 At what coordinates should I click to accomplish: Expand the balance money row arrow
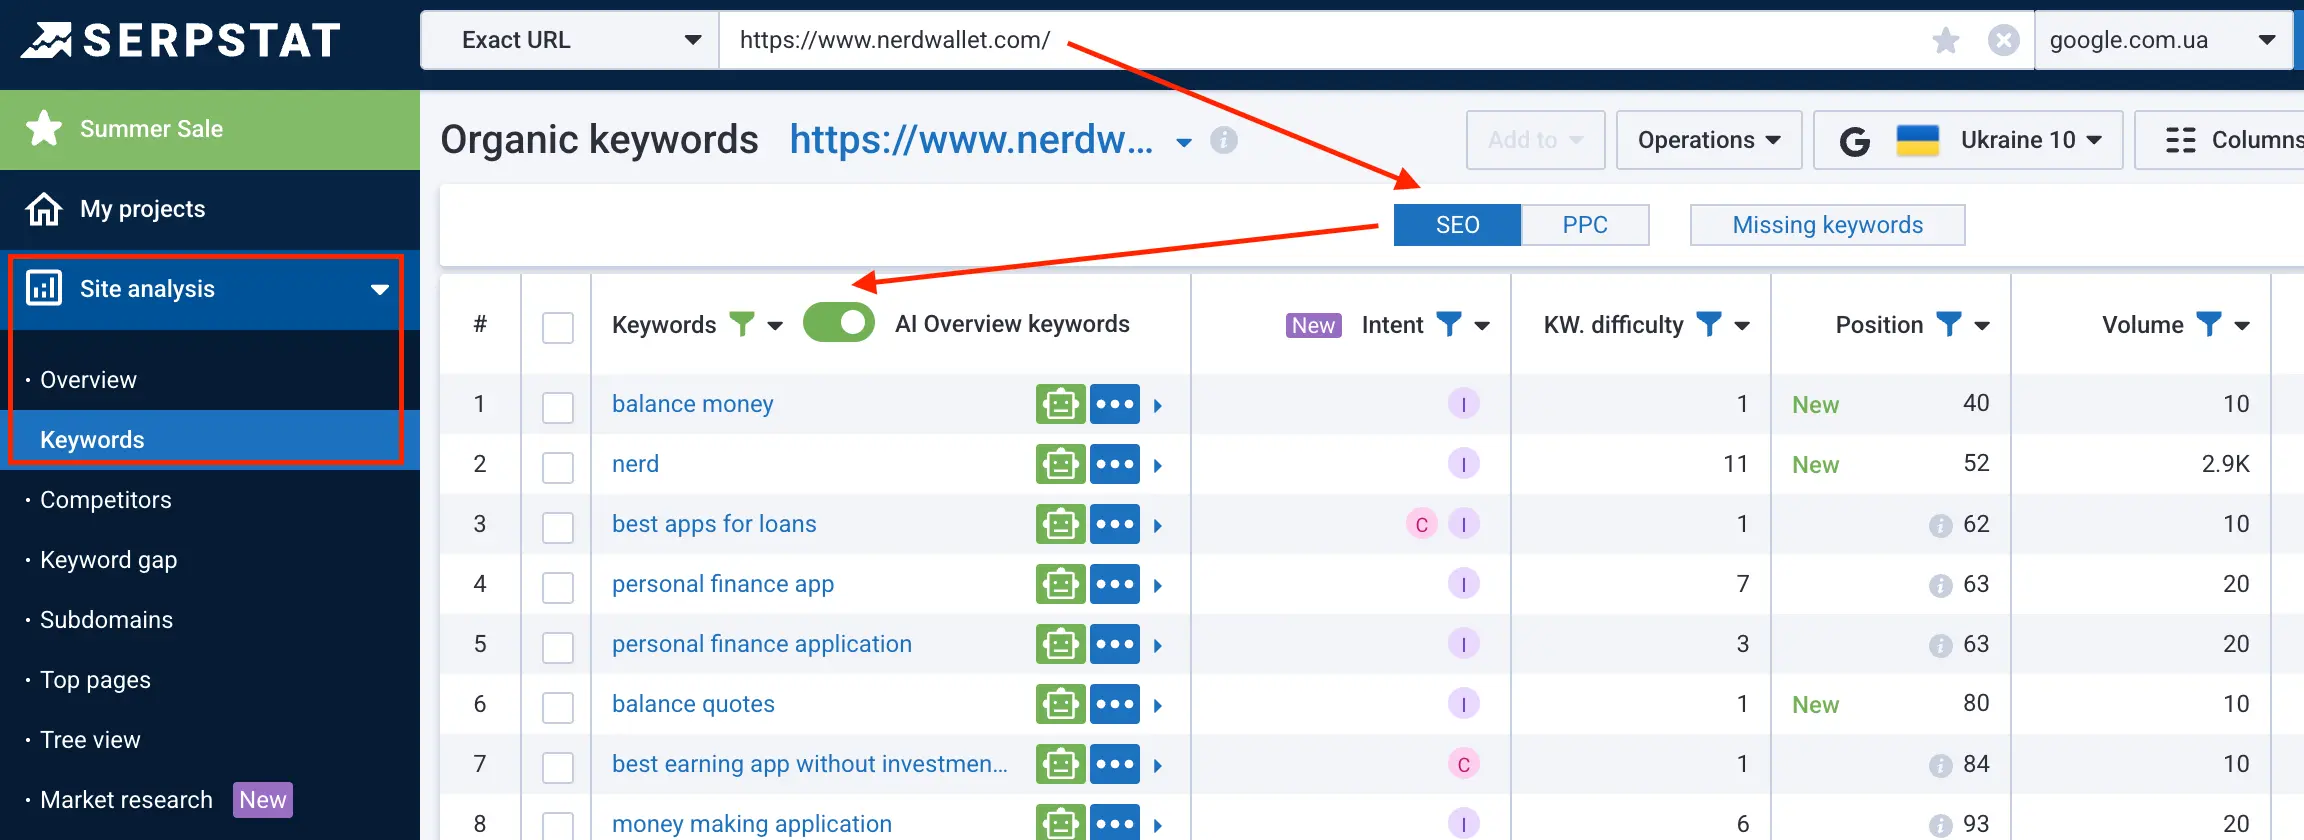(1158, 405)
